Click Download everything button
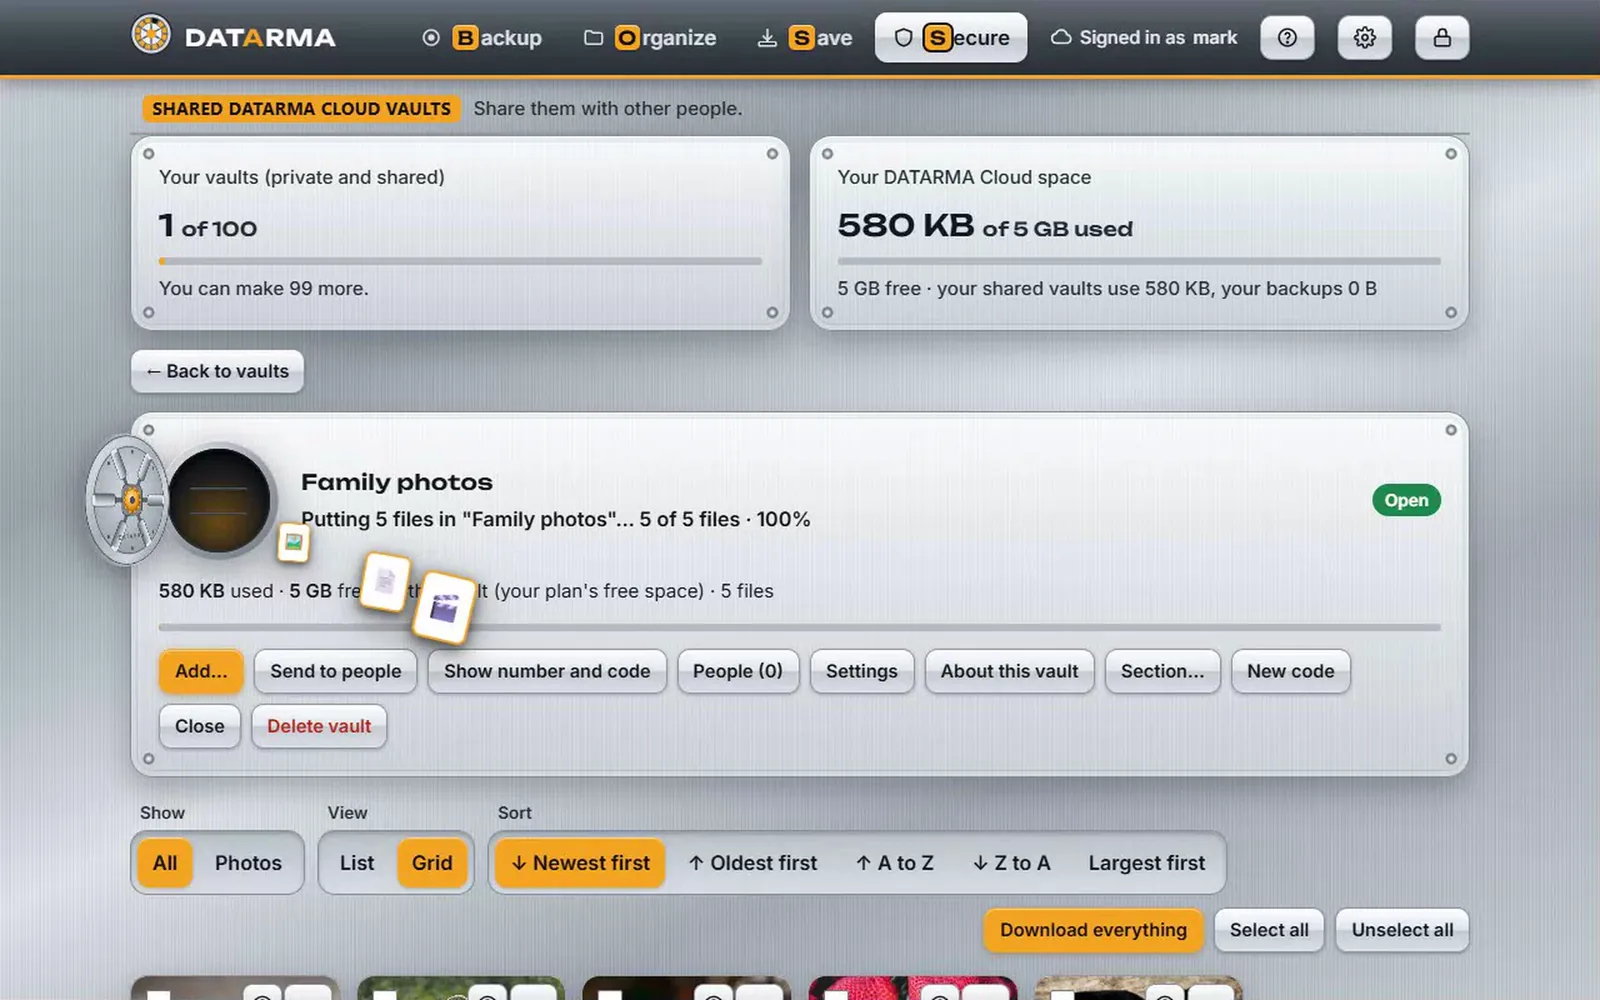 pos(1093,930)
